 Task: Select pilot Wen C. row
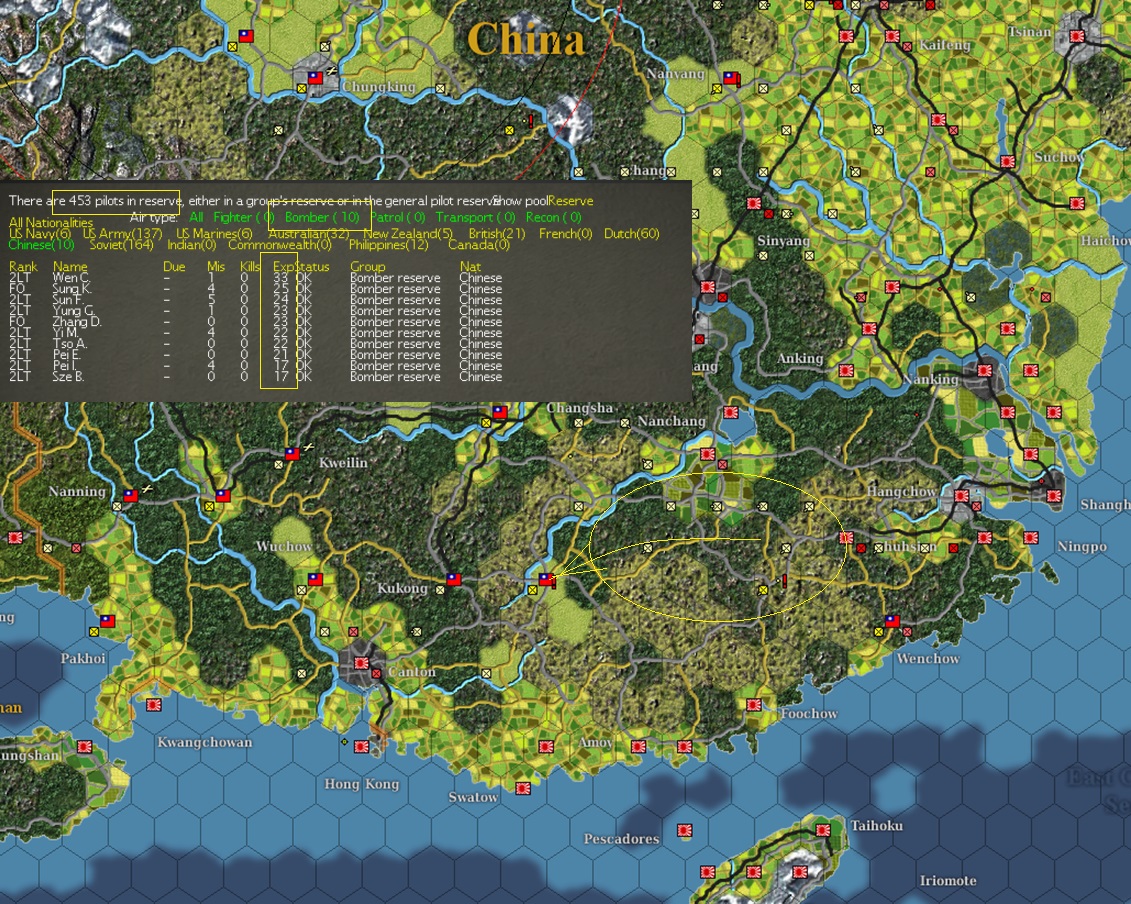[x=256, y=278]
